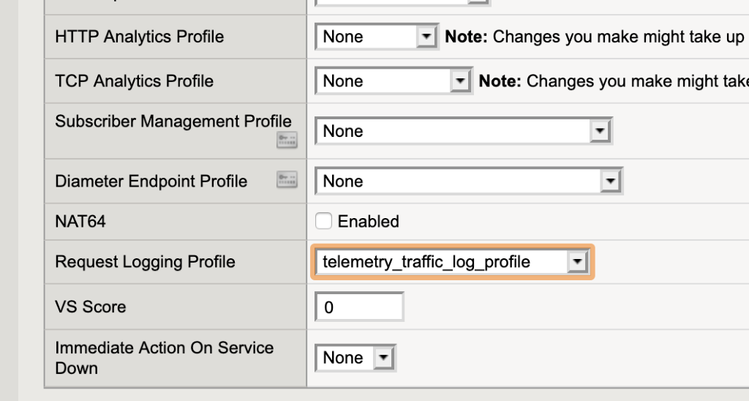The width and height of the screenshot is (749, 401).
Task: Click the "Enabled" text next to NAT64
Action: (368, 221)
